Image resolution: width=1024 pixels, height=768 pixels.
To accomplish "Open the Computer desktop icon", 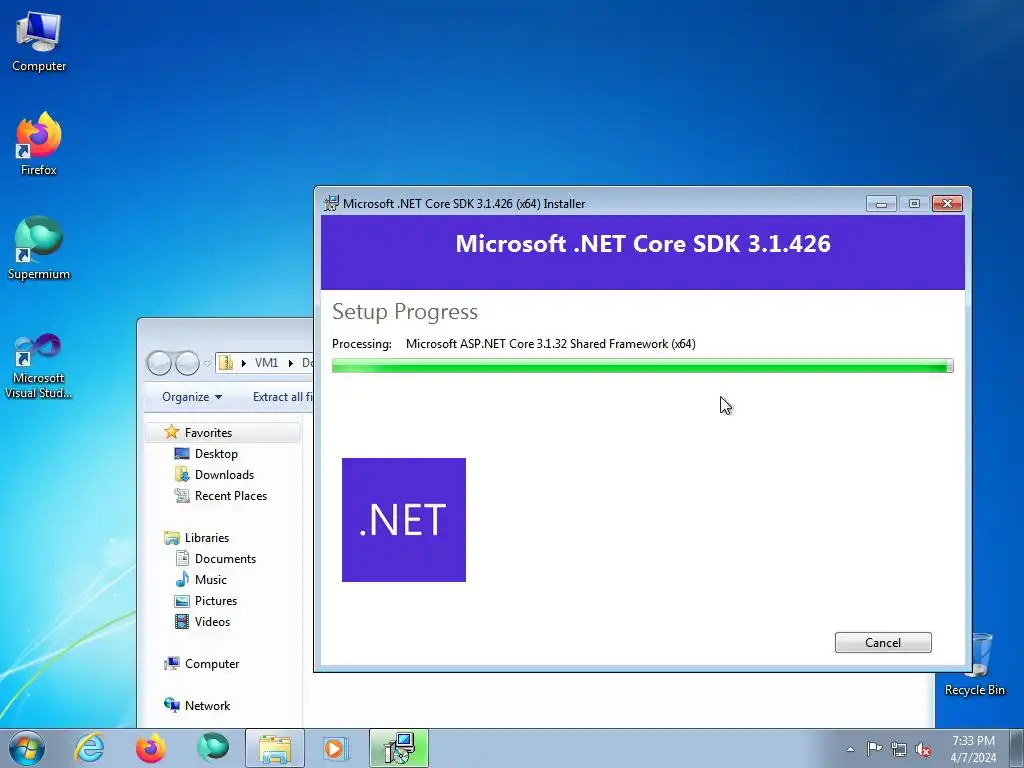I will click(39, 42).
